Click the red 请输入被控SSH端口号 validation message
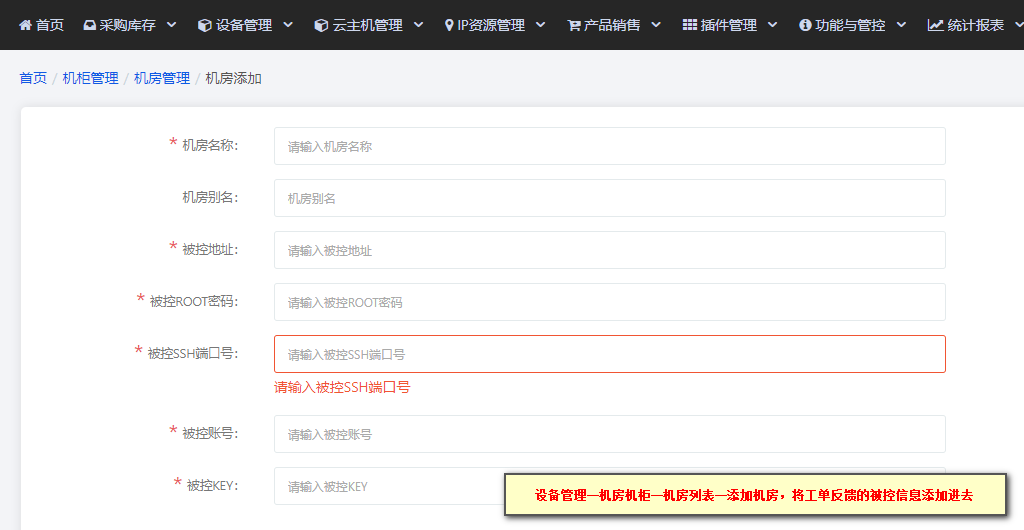The height and width of the screenshot is (530, 1024). [x=342, y=388]
